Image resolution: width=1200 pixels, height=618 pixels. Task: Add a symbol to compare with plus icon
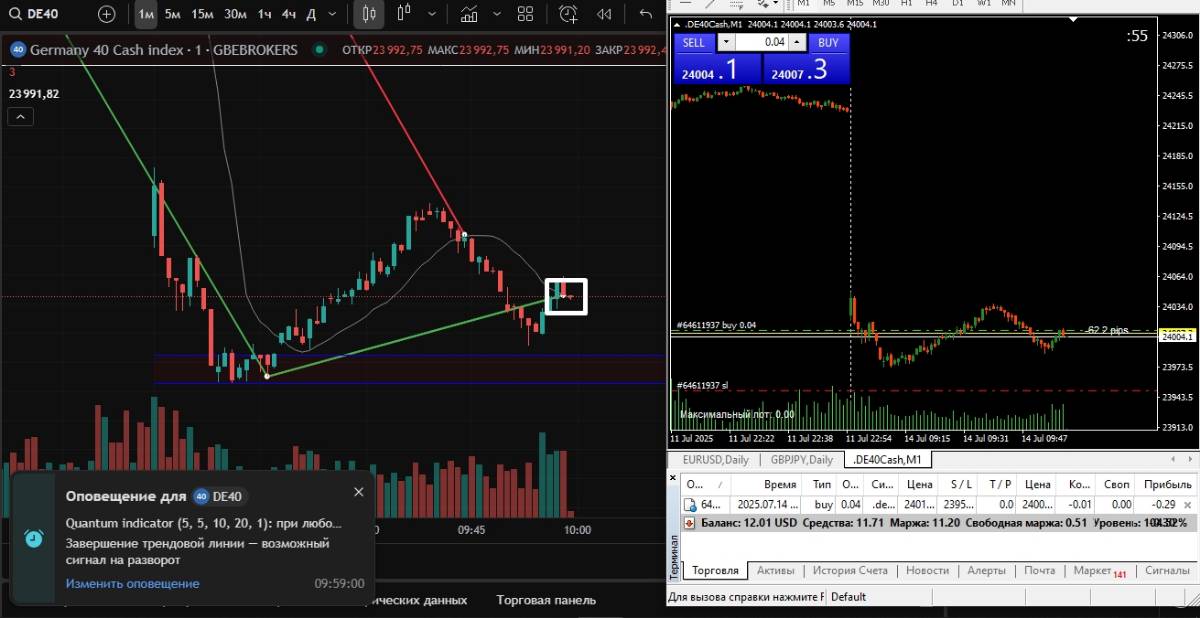[107, 14]
